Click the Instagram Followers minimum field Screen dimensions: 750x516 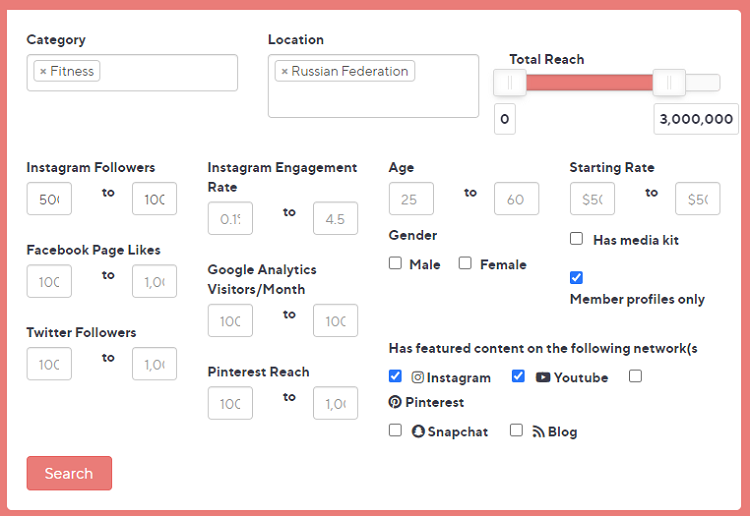49,199
